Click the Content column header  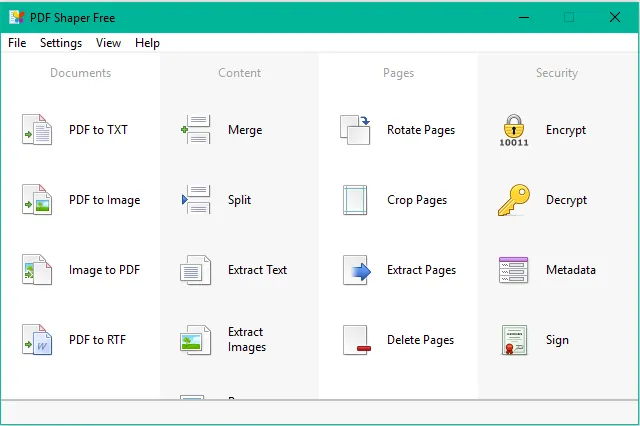click(240, 73)
